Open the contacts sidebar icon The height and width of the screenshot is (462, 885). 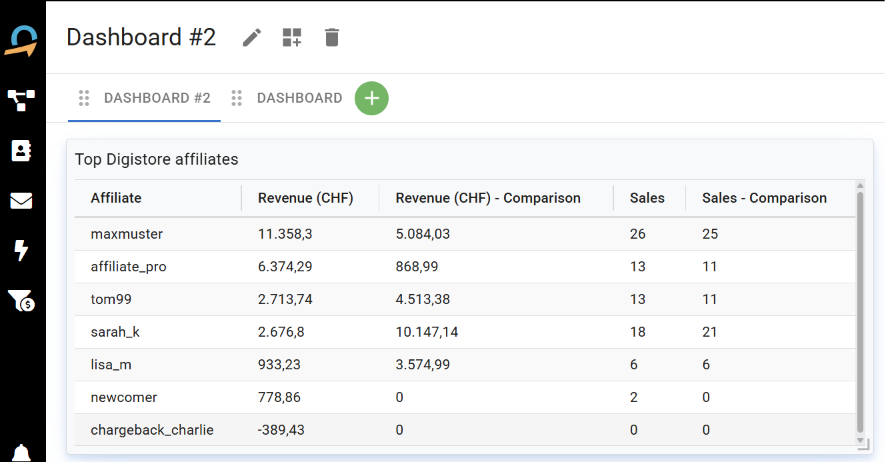tap(21, 151)
